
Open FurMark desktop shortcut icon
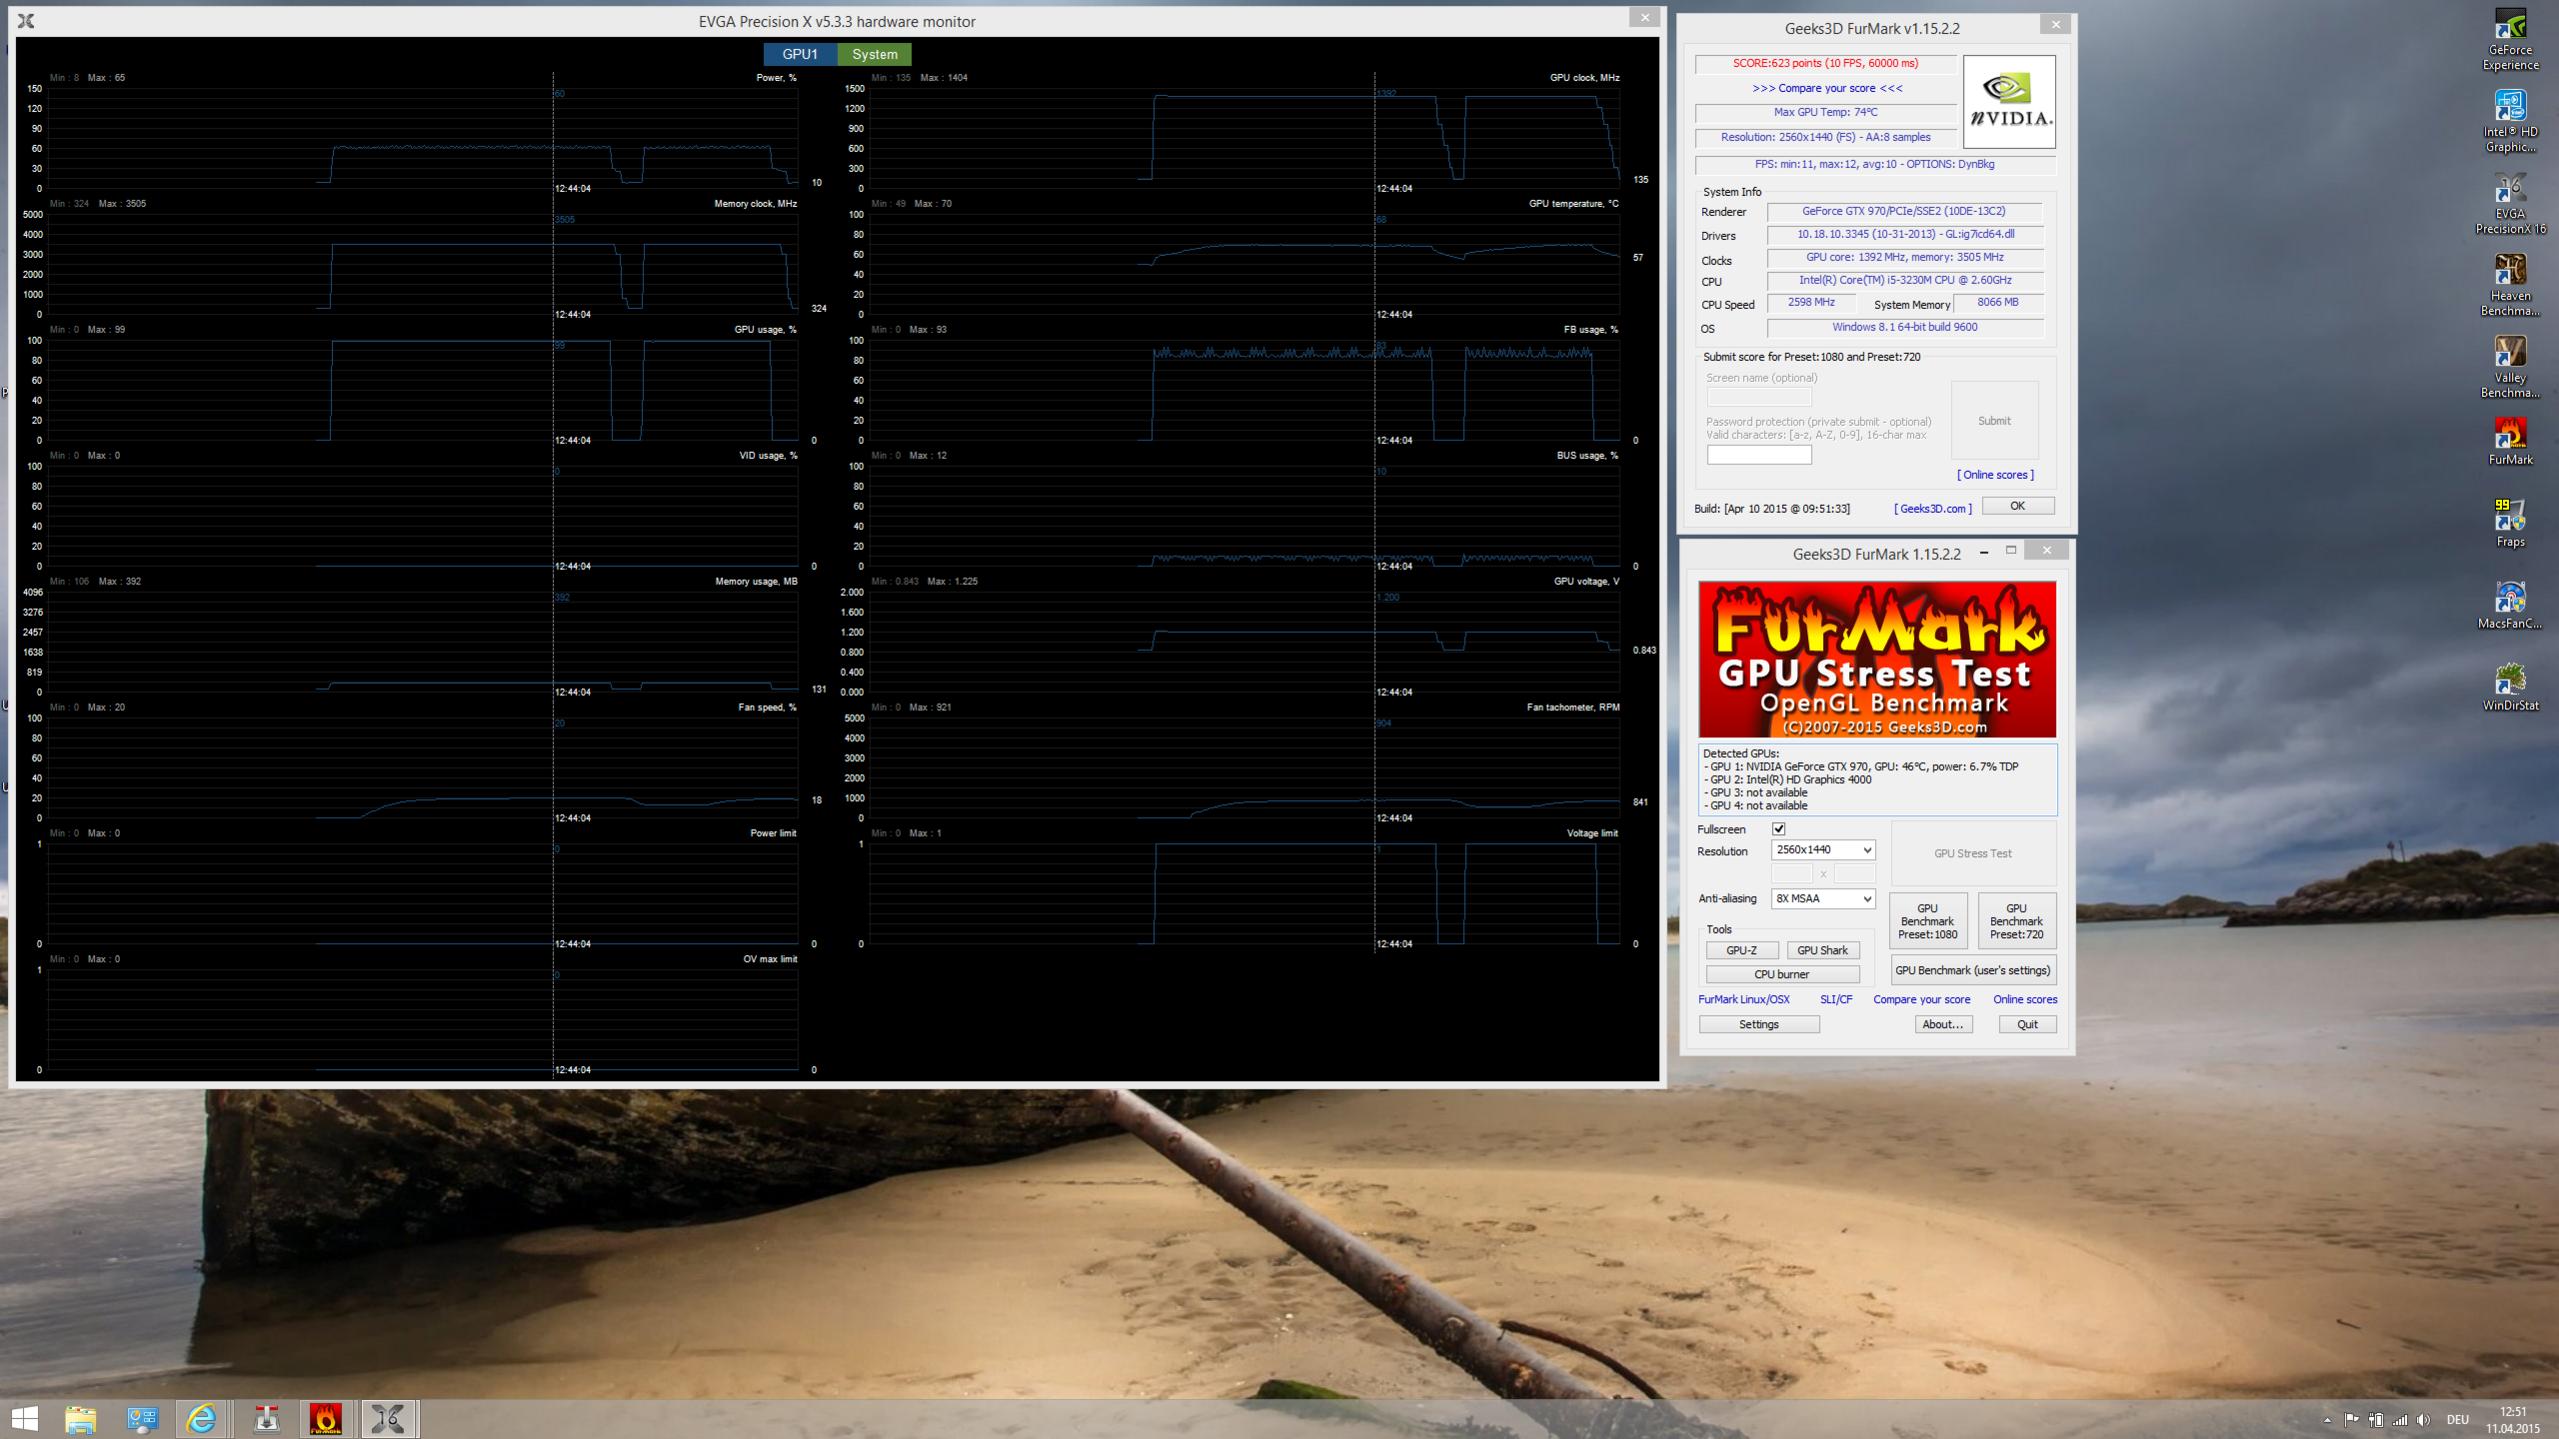click(2509, 439)
